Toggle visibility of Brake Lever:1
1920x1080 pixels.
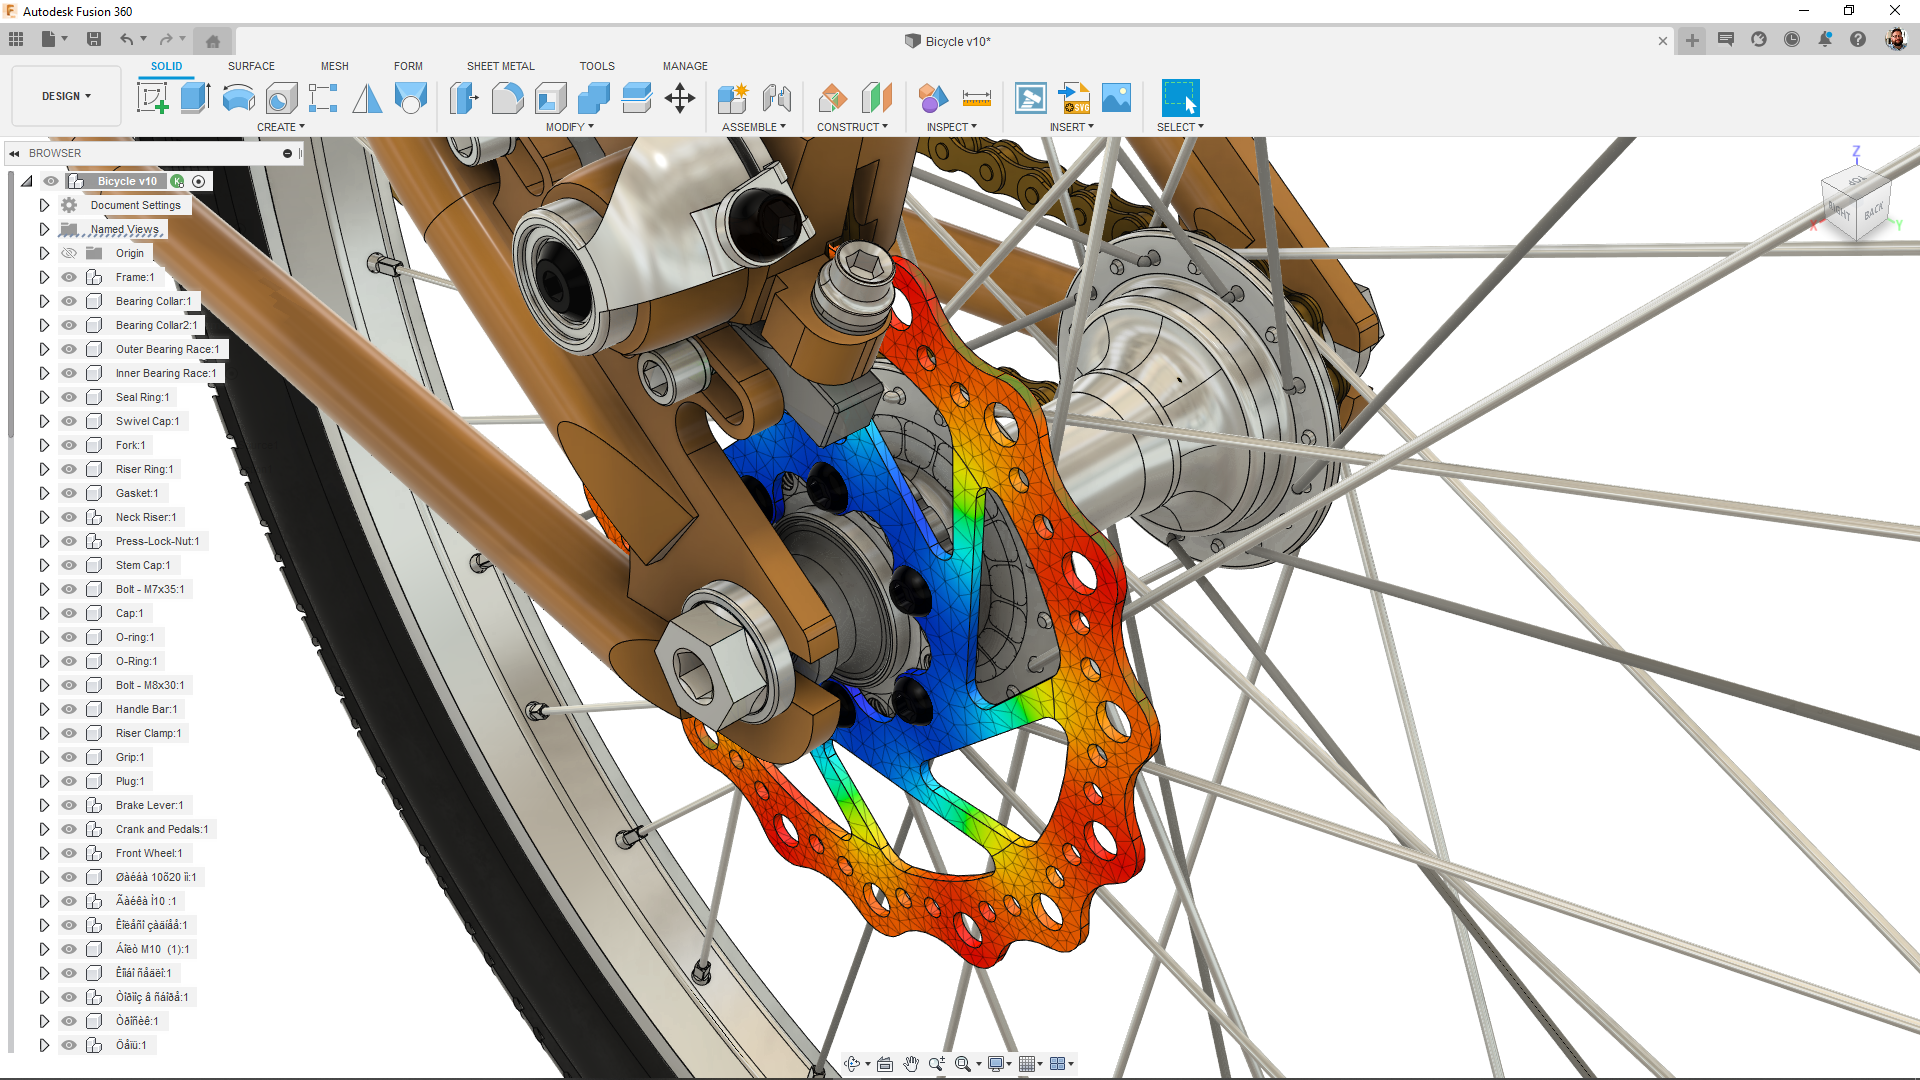(x=68, y=805)
